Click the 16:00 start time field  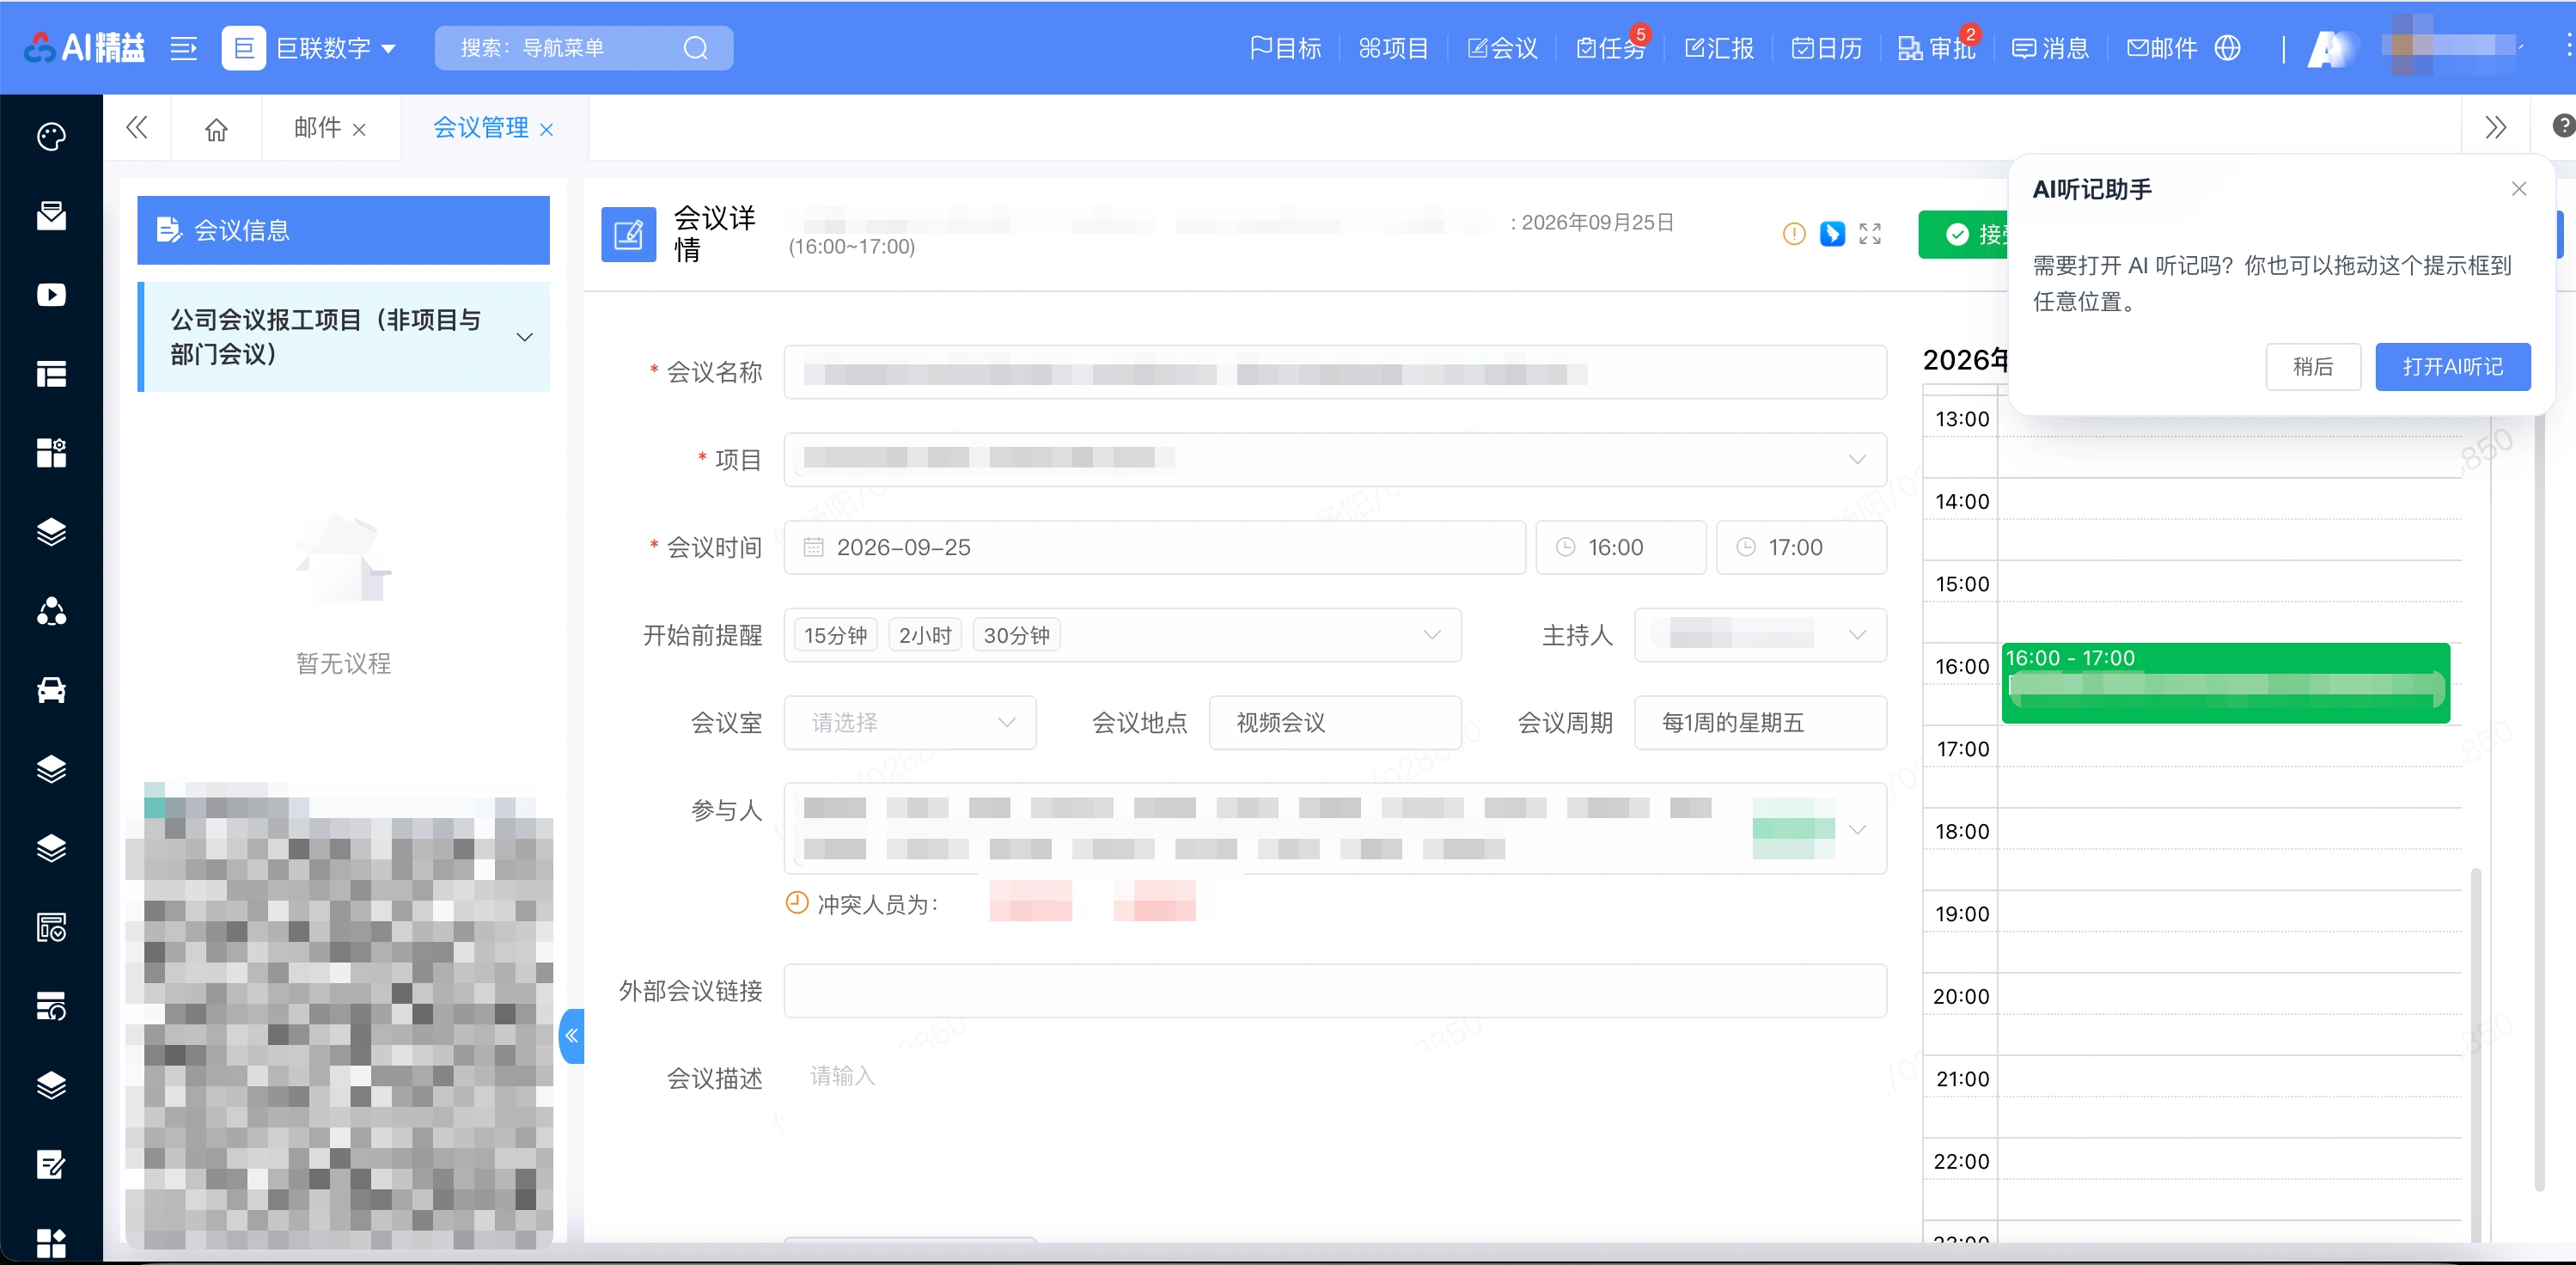1621,547
